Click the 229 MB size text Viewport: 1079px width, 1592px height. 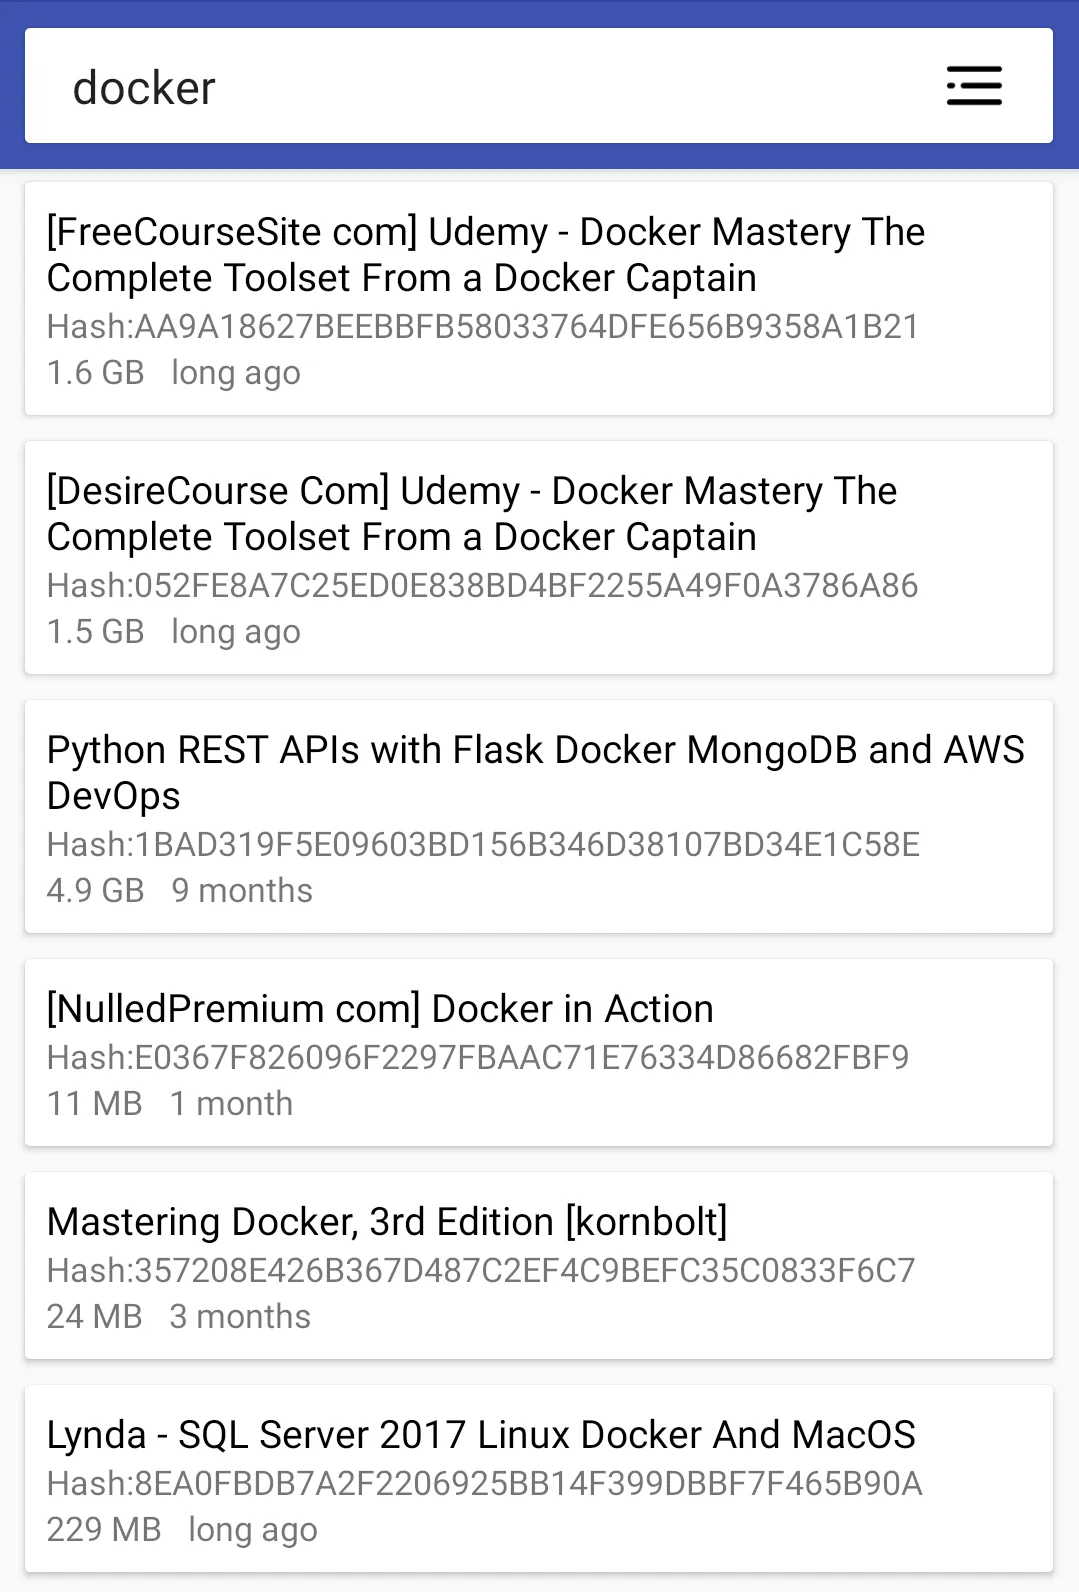tap(104, 1528)
